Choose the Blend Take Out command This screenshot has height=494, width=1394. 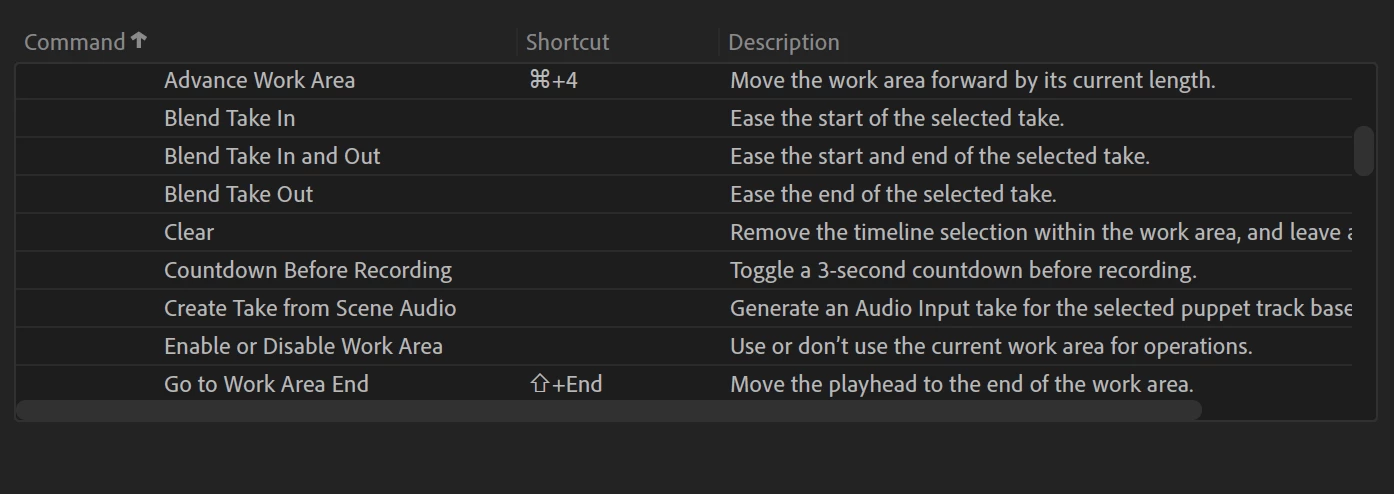click(238, 194)
